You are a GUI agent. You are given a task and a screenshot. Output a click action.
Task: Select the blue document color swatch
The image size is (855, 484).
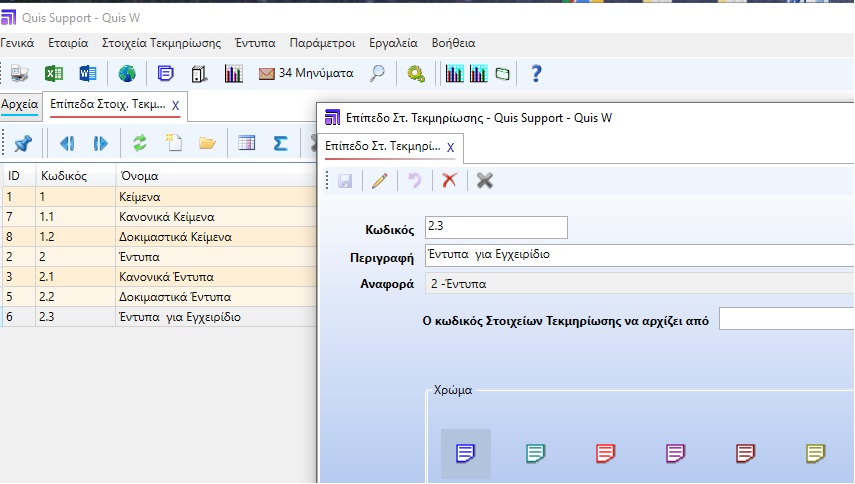466,453
